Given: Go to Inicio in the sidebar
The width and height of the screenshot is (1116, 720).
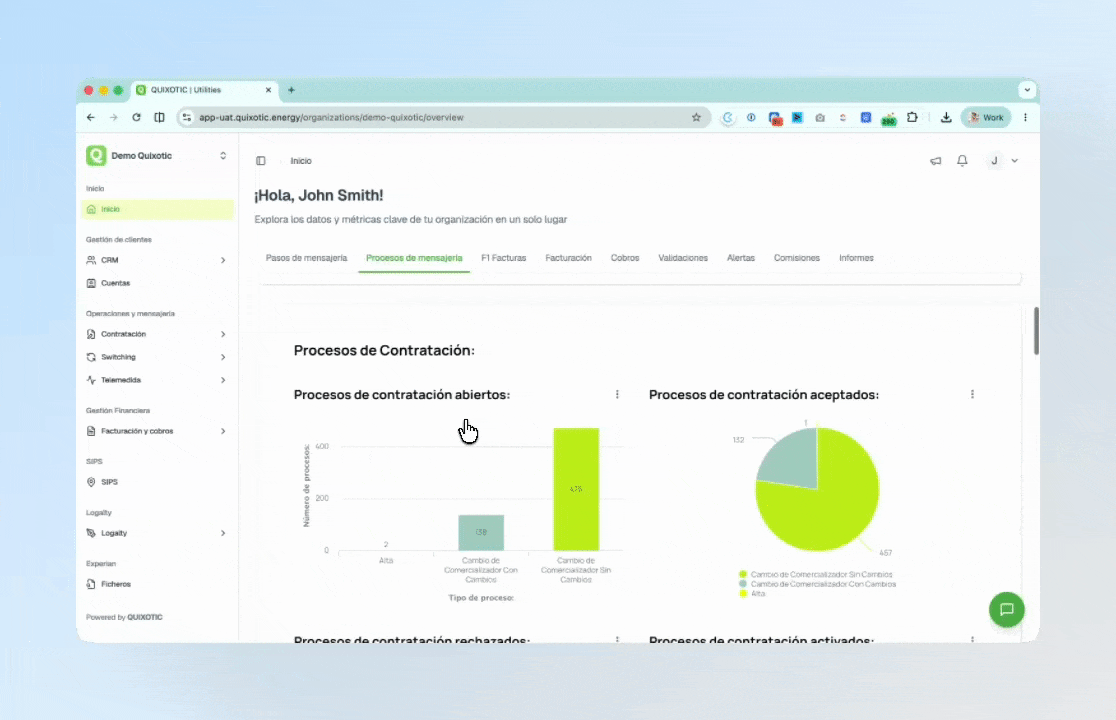Looking at the screenshot, I should click(x=157, y=209).
